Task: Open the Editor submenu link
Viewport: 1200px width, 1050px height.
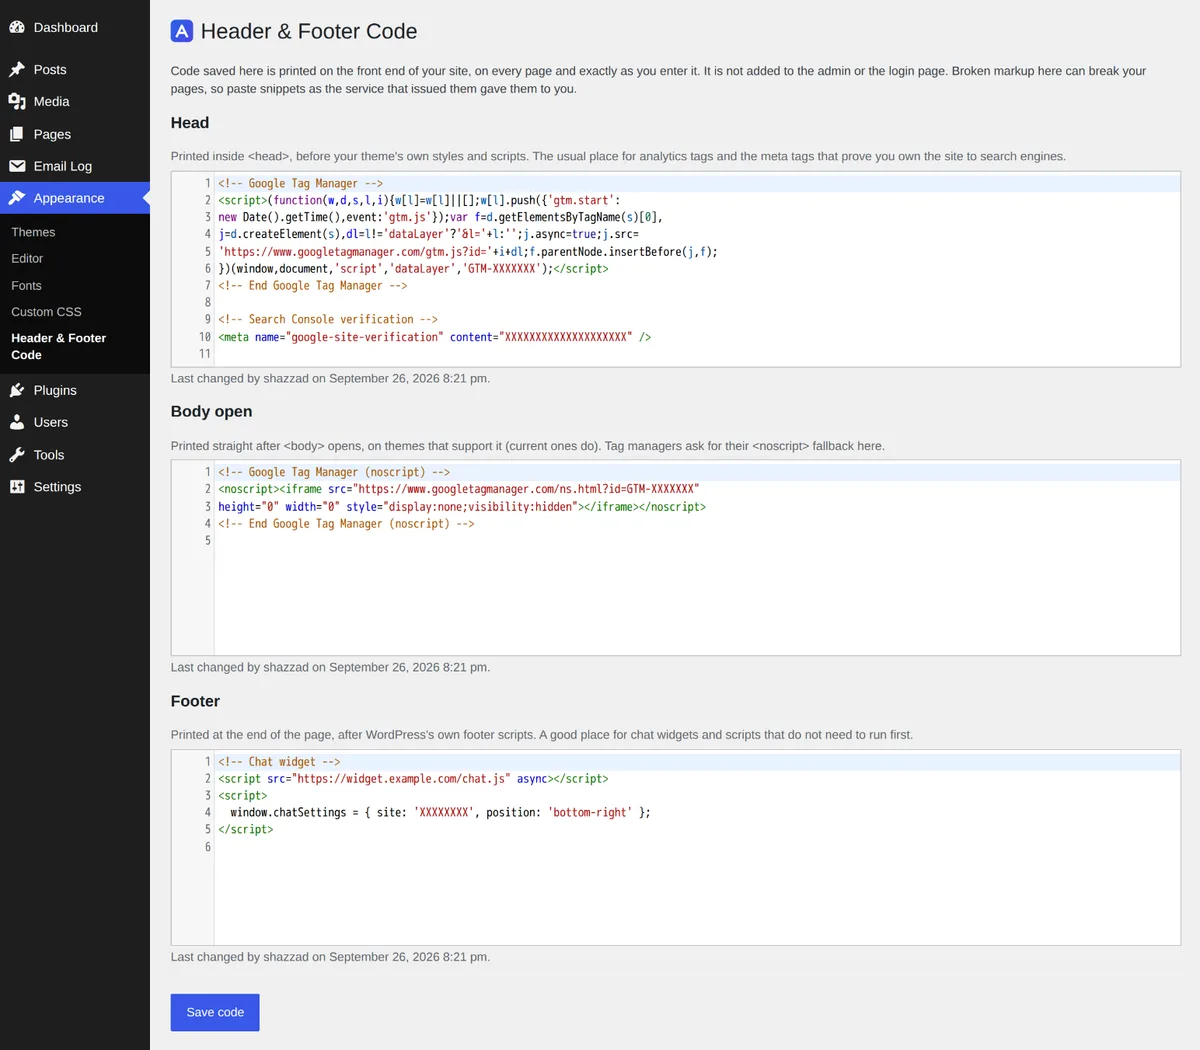Action: [x=27, y=258]
